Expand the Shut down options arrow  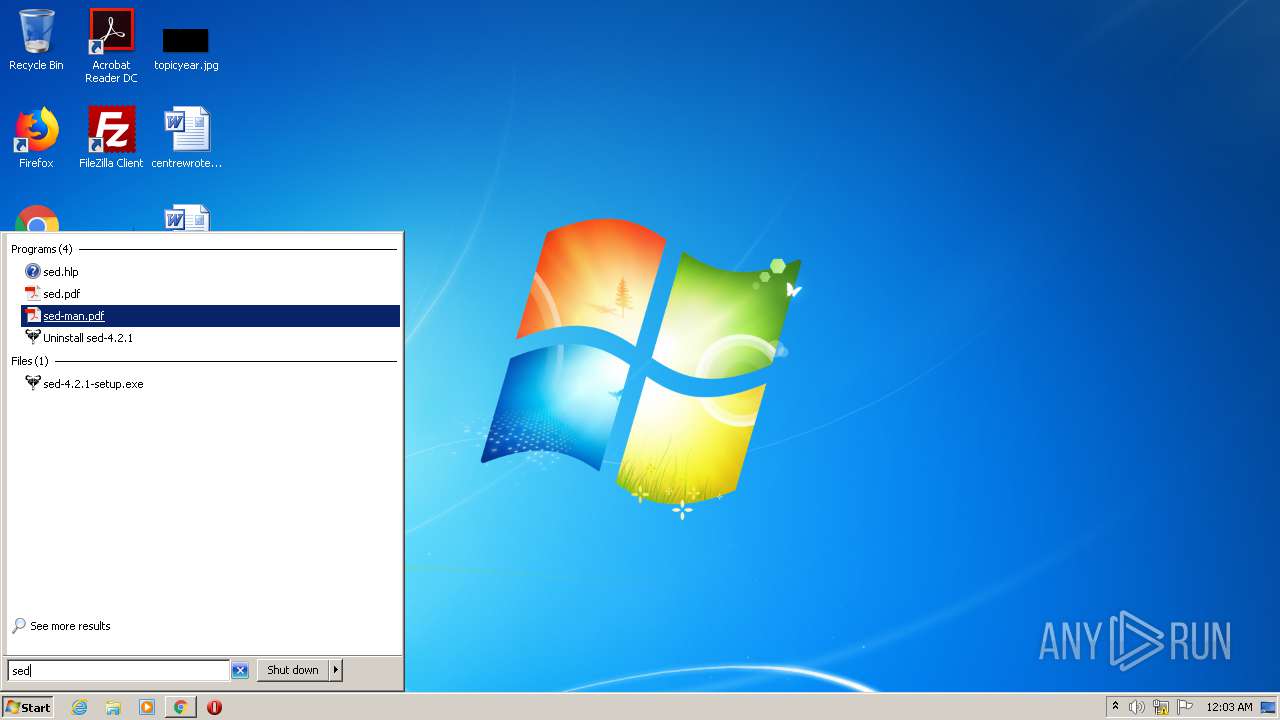336,670
